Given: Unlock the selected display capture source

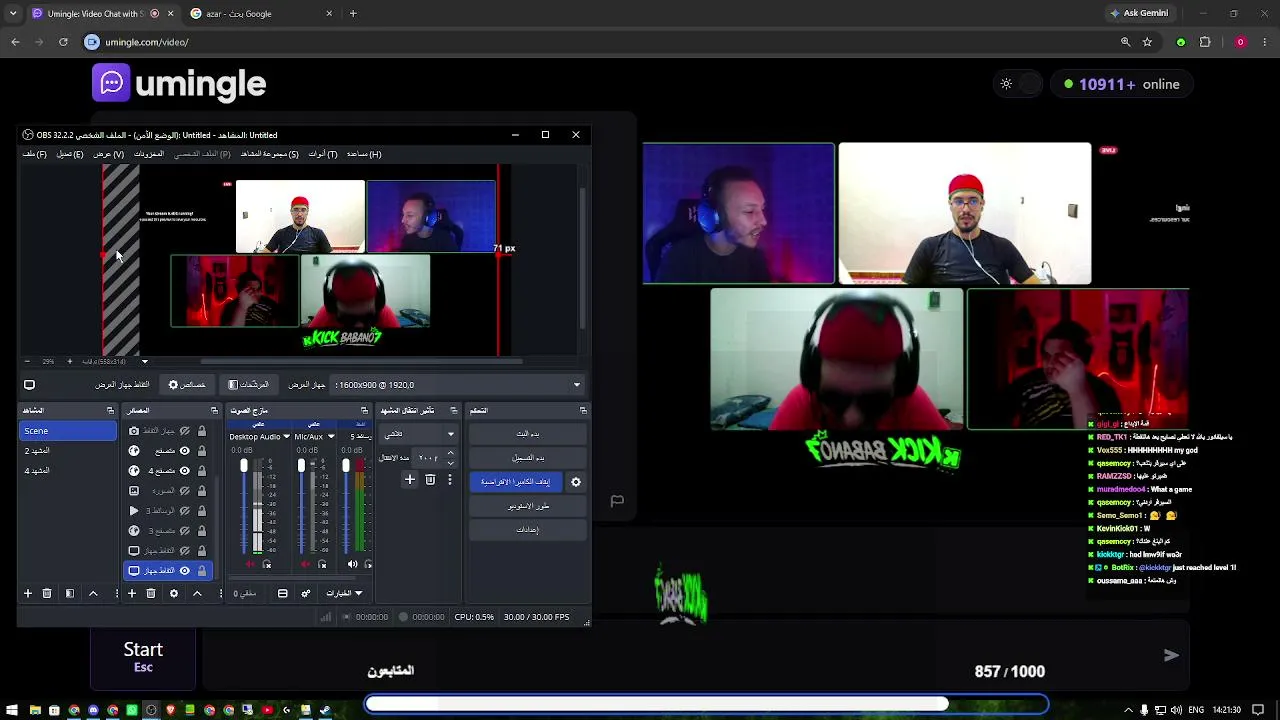Looking at the screenshot, I should pyautogui.click(x=201, y=571).
